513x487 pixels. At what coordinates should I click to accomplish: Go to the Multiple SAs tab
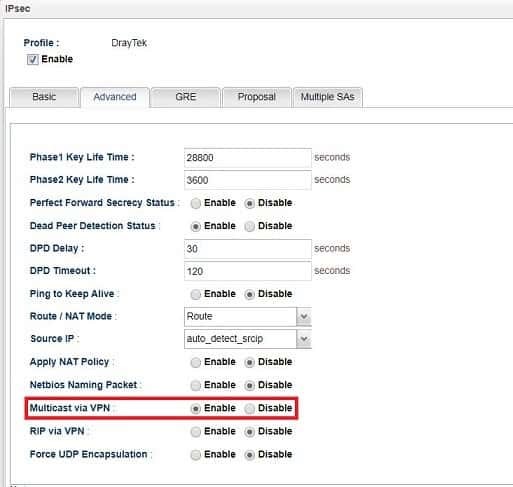pos(327,97)
